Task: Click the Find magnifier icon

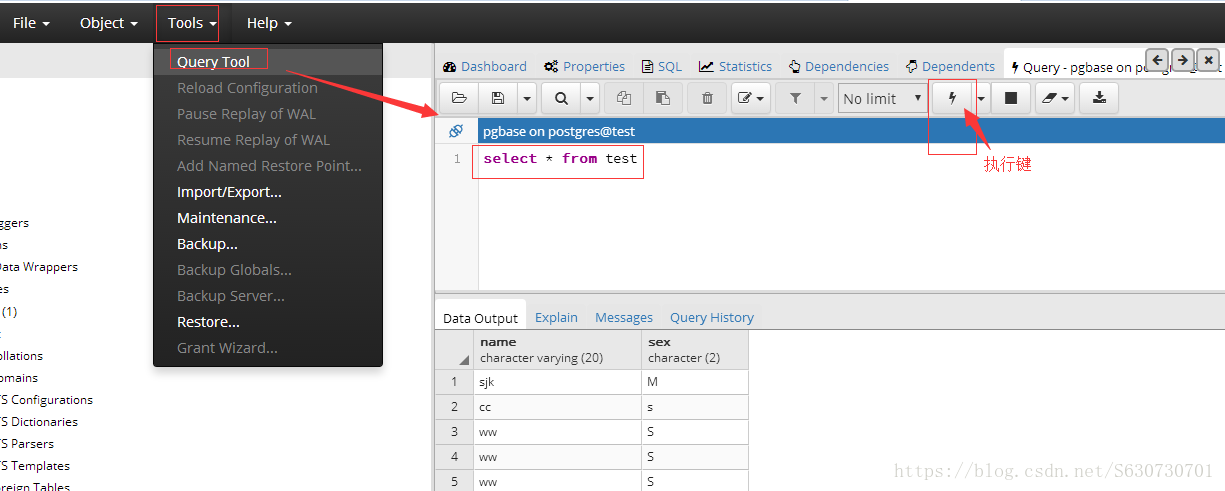Action: [561, 98]
